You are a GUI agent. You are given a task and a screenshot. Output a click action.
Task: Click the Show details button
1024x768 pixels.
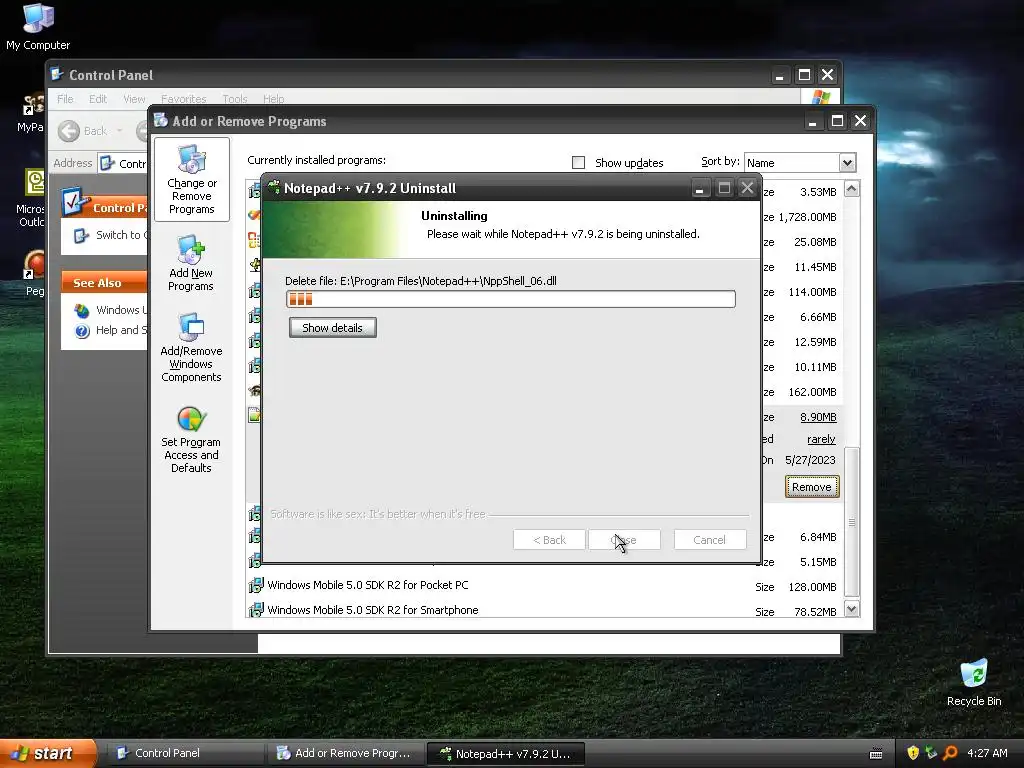click(332, 328)
